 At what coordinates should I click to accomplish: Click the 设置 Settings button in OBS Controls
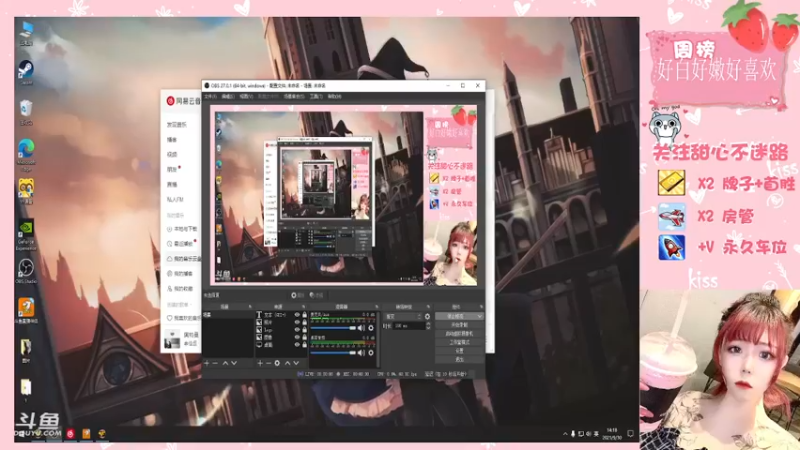[459, 351]
